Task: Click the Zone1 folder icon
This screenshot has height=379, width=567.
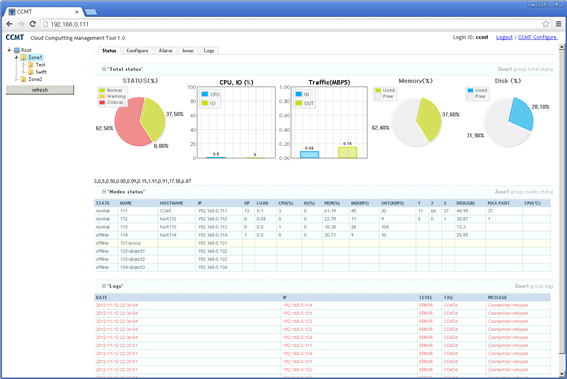Action: pos(24,58)
